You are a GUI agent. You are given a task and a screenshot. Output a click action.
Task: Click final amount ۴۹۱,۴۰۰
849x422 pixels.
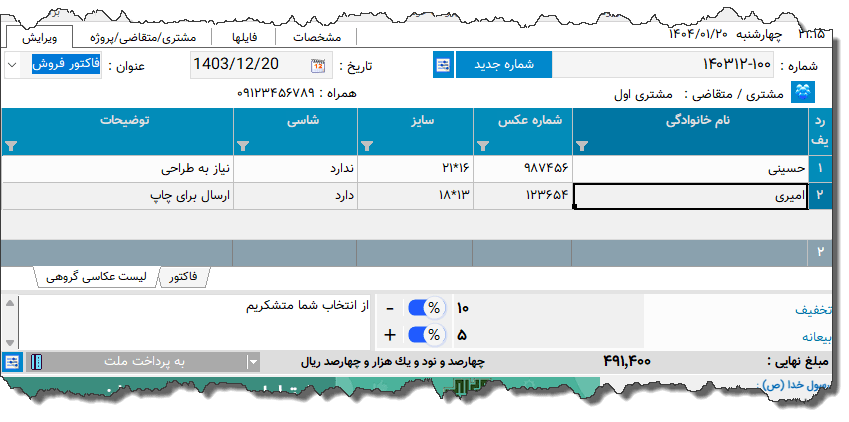[x=627, y=361]
